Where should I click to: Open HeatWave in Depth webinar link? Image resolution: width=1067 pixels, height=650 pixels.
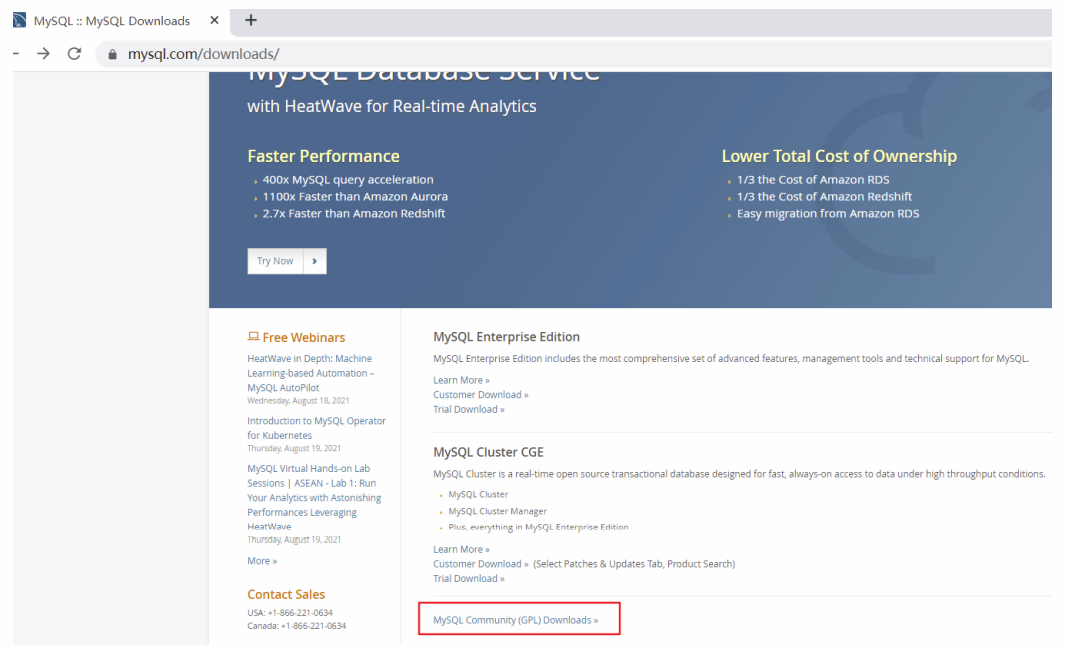pos(311,373)
